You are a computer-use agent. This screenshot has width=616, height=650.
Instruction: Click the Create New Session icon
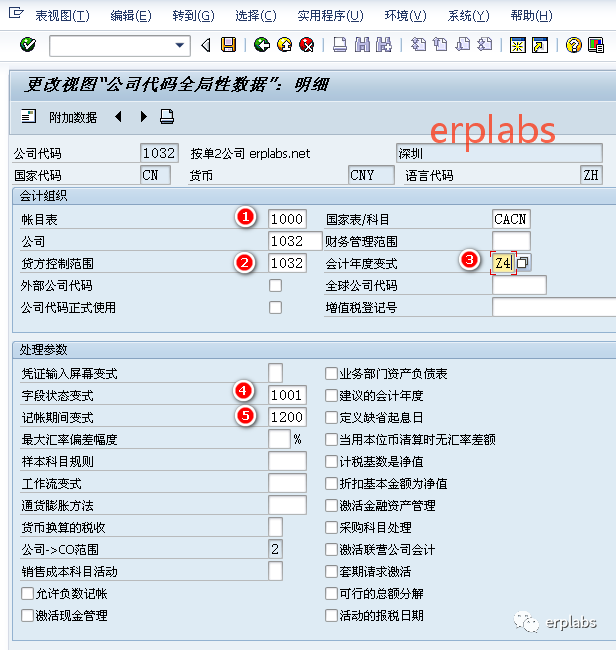point(518,45)
